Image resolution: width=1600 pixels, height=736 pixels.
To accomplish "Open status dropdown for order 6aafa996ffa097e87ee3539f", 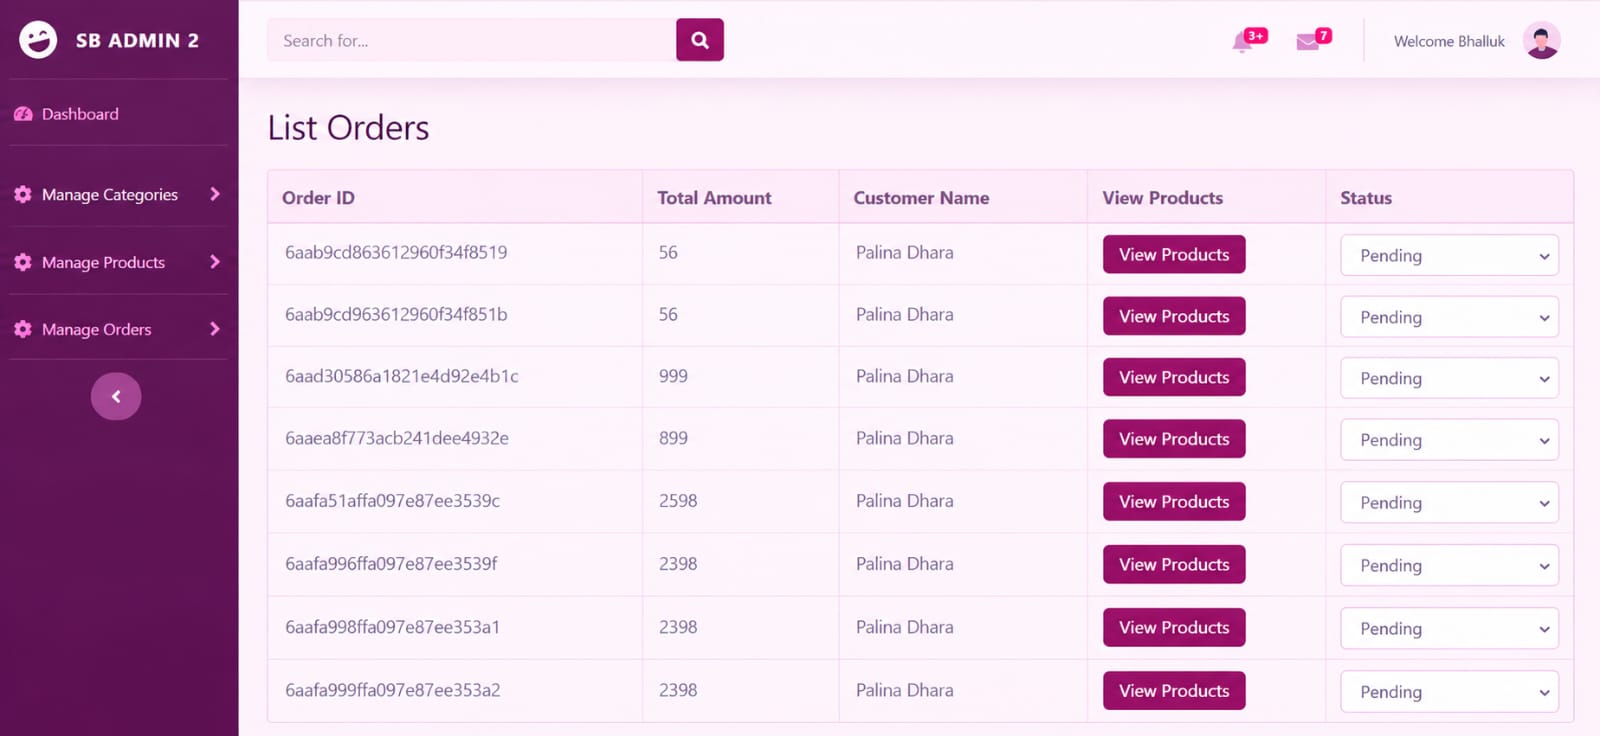I will pos(1449,565).
